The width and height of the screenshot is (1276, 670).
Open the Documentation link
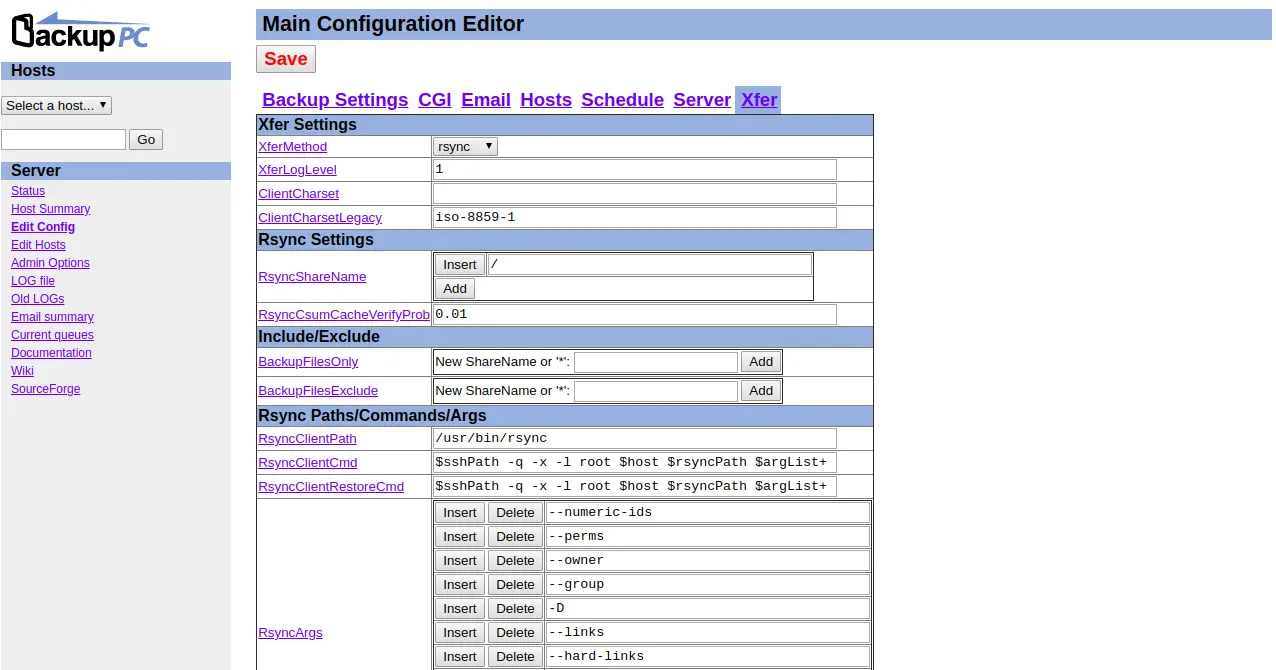[51, 353]
